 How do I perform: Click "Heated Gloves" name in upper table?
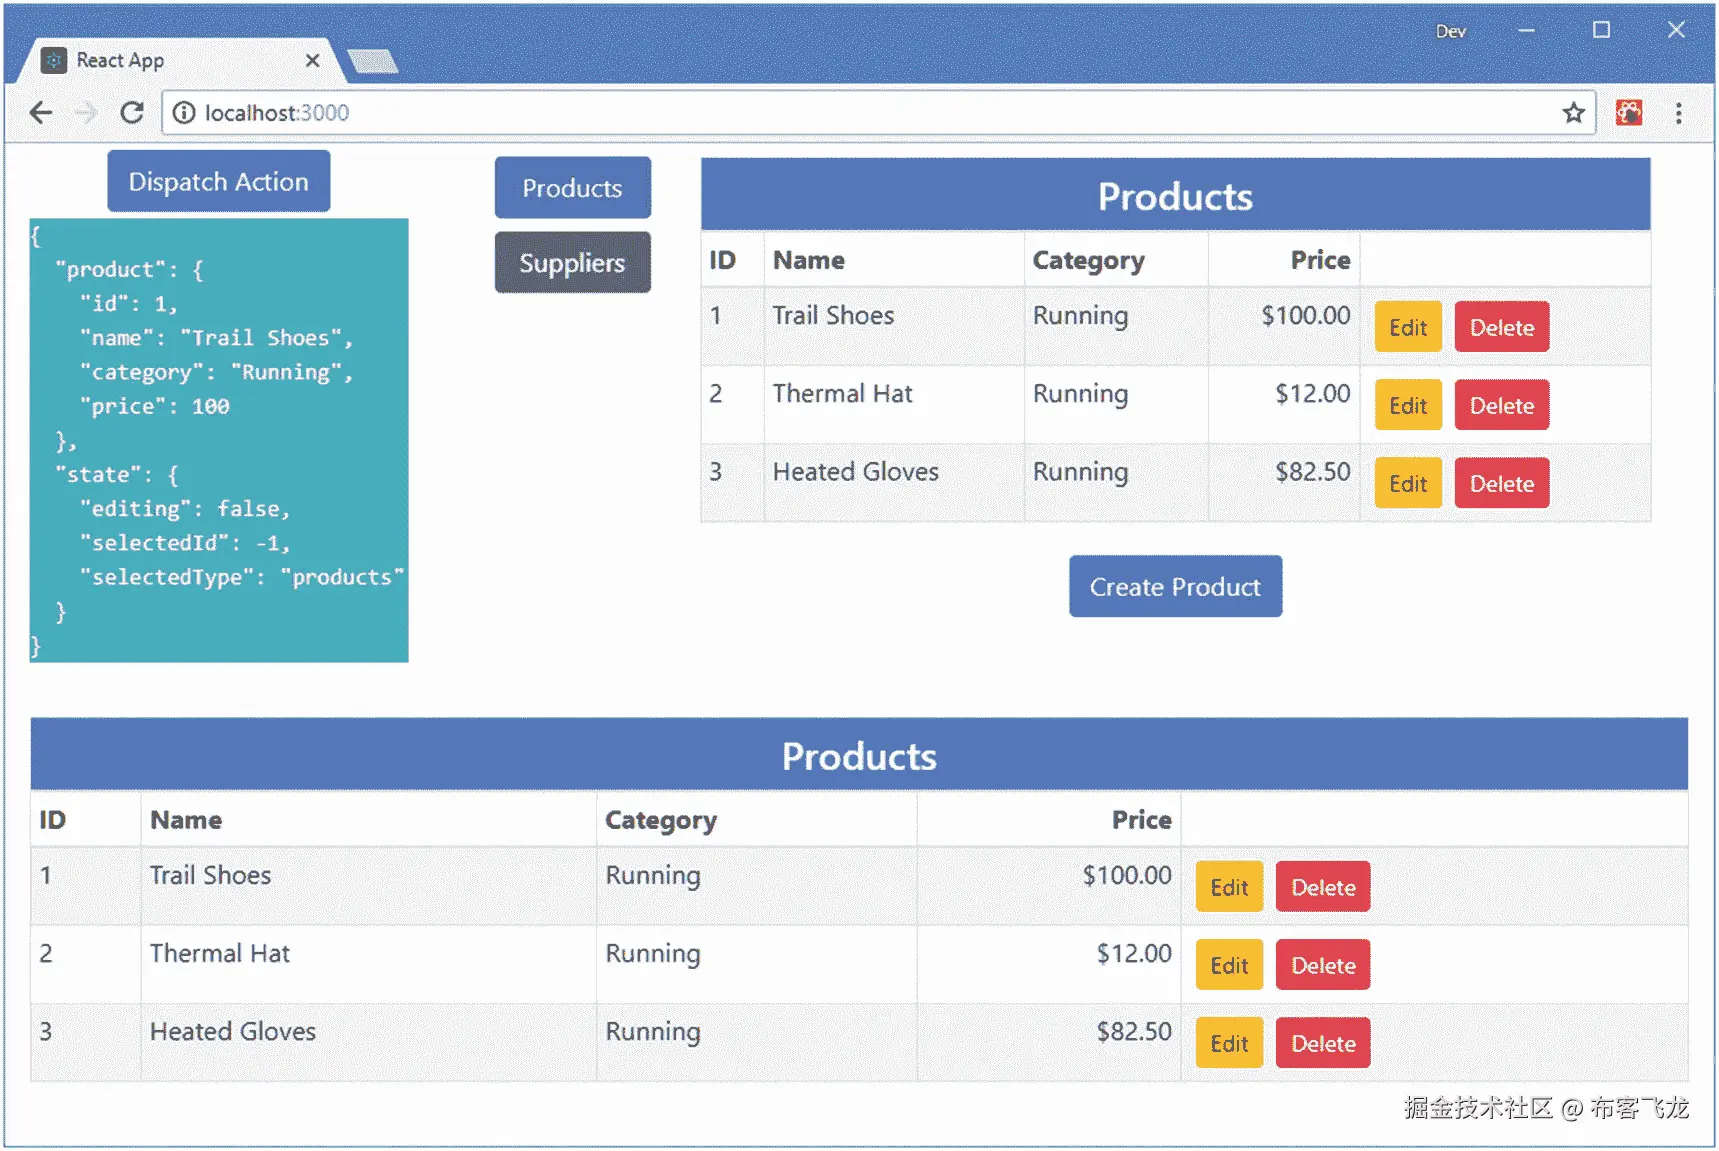[x=856, y=472]
